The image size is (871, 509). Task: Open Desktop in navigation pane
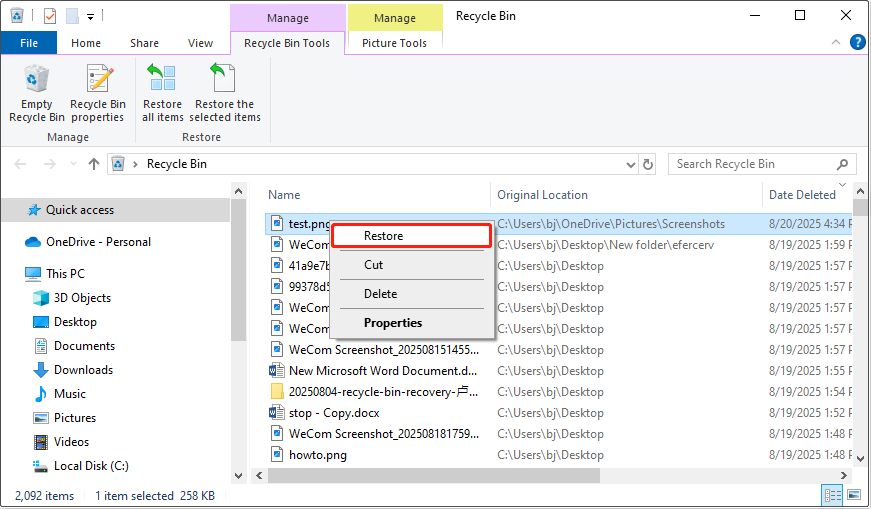[75, 322]
